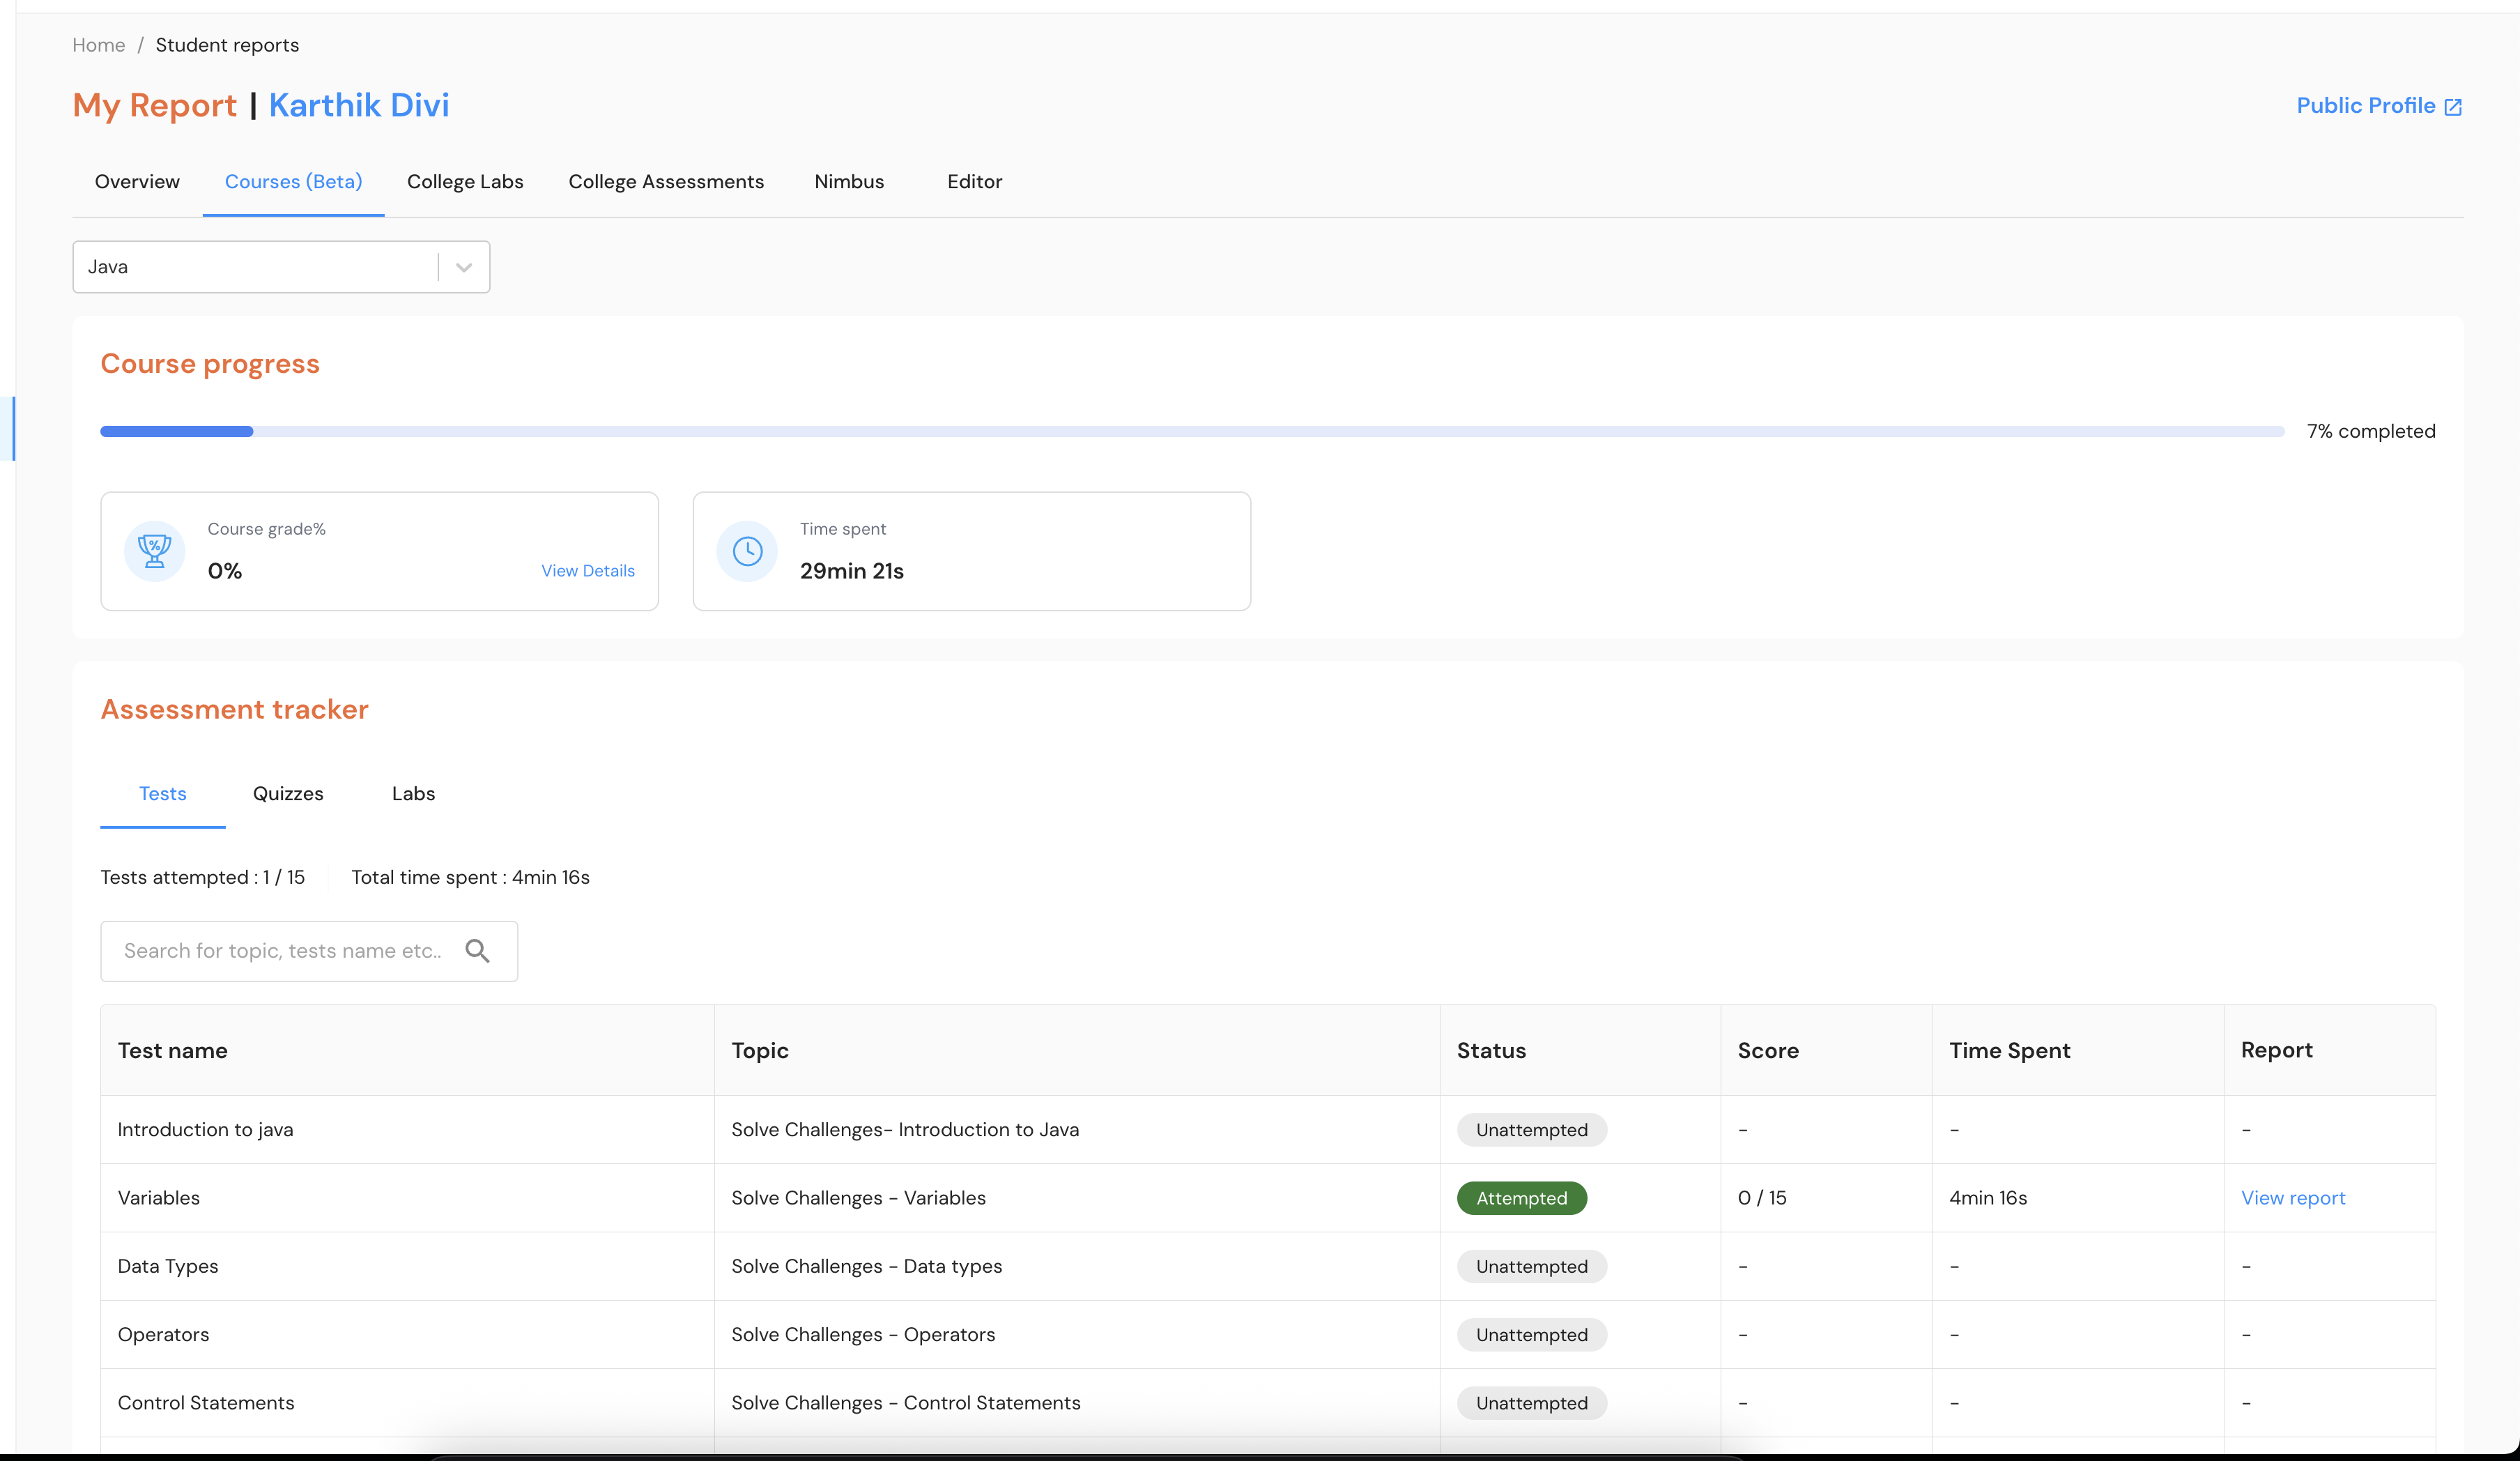Click the course progress bar
This screenshot has height=1461, width=2520.
[x=1192, y=431]
